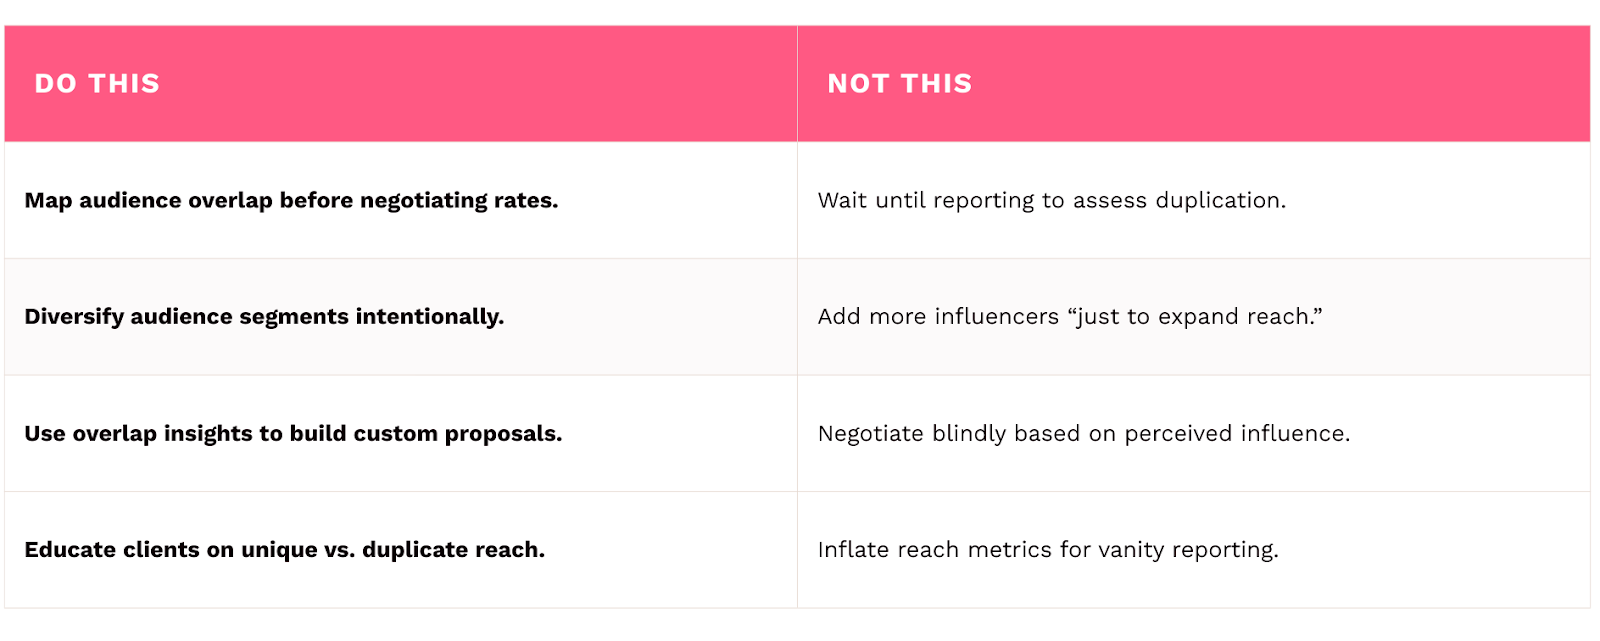This screenshot has width=1600, height=641.
Task: Click the word "duplication" in first row
Action: [1218, 201]
